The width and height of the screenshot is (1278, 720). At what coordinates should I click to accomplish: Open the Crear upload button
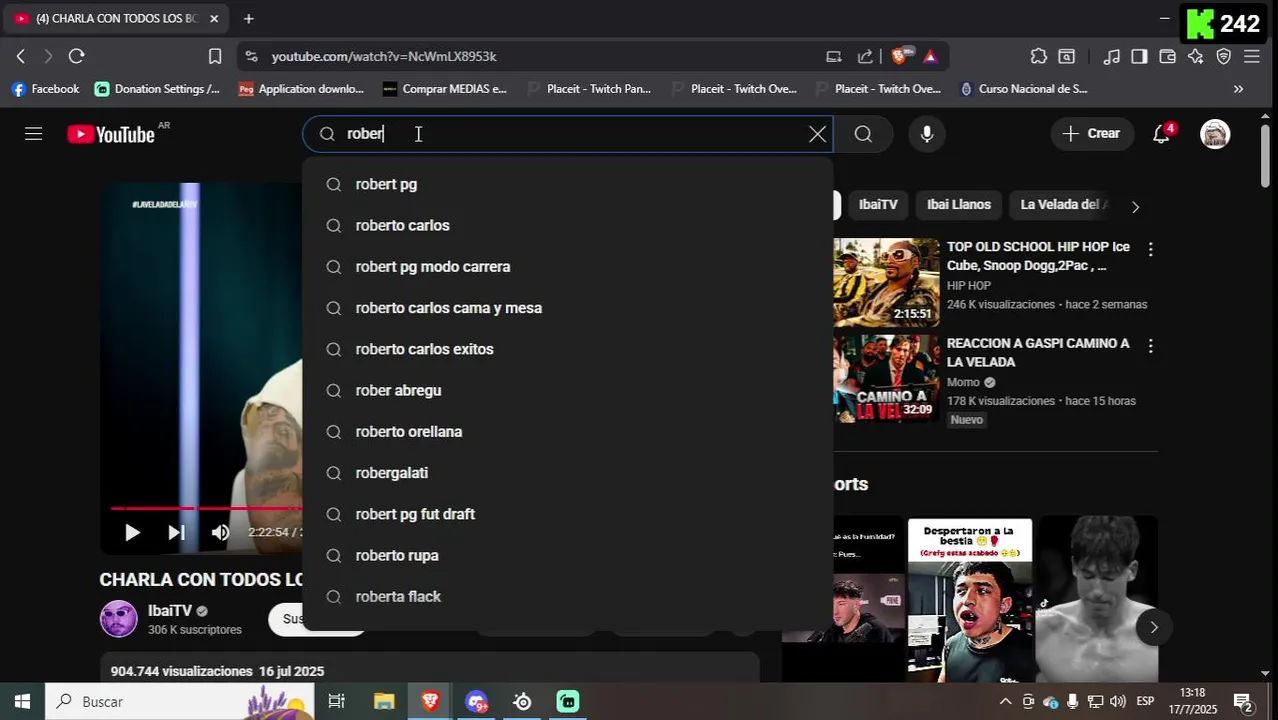click(x=1092, y=134)
